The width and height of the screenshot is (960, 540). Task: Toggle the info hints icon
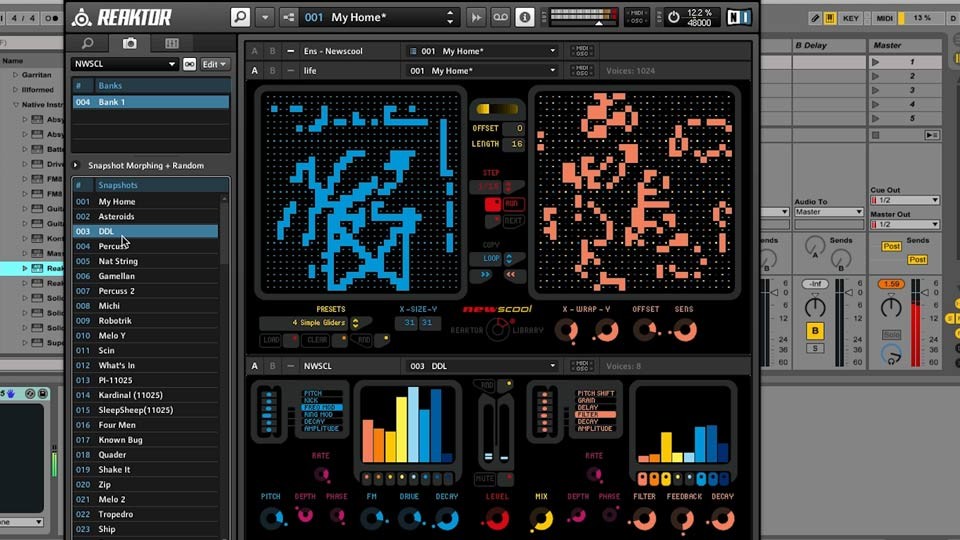[525, 17]
